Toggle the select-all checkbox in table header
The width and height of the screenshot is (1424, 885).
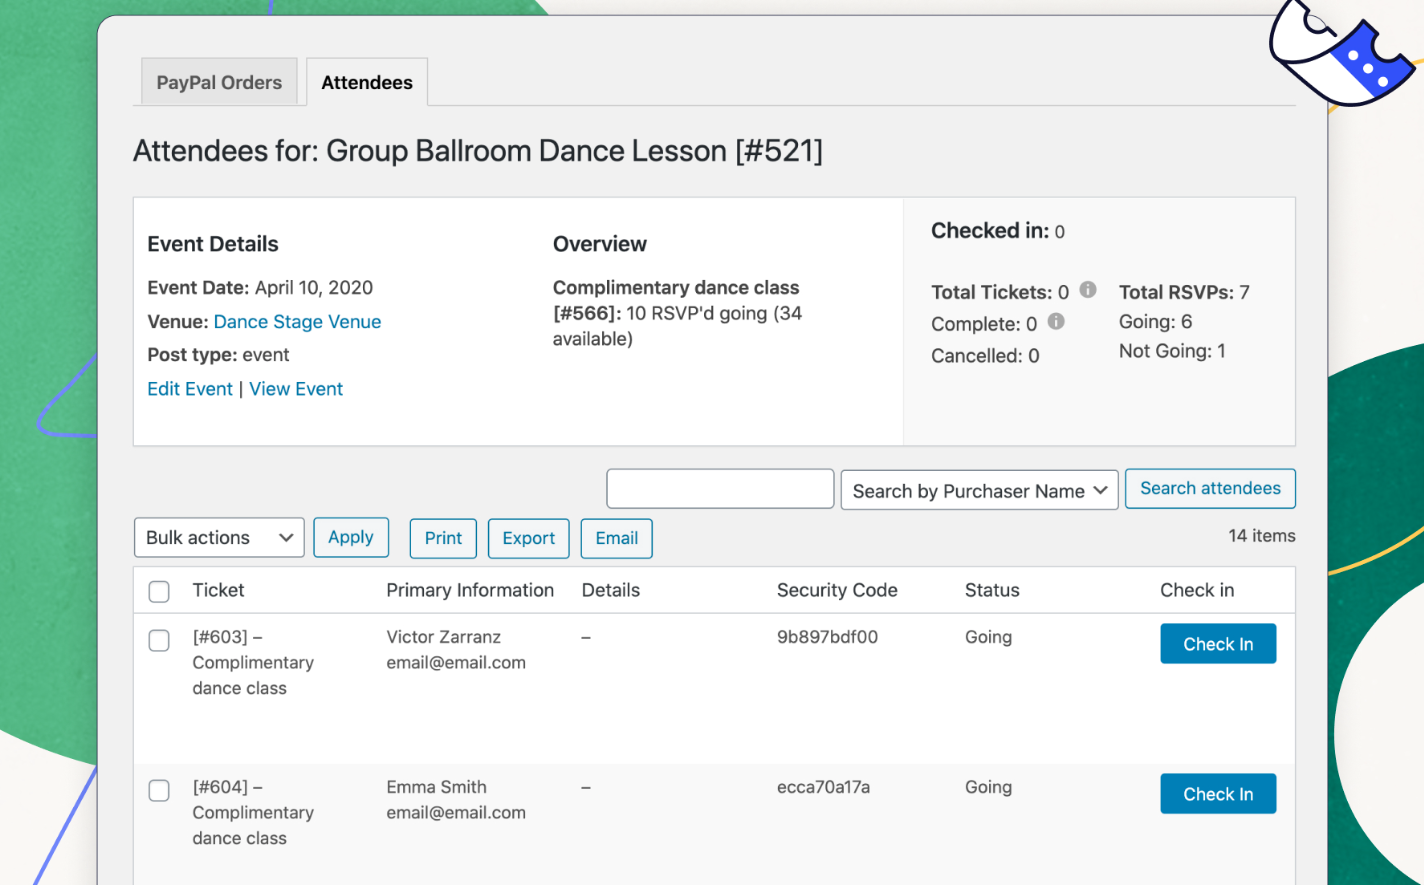tap(159, 591)
